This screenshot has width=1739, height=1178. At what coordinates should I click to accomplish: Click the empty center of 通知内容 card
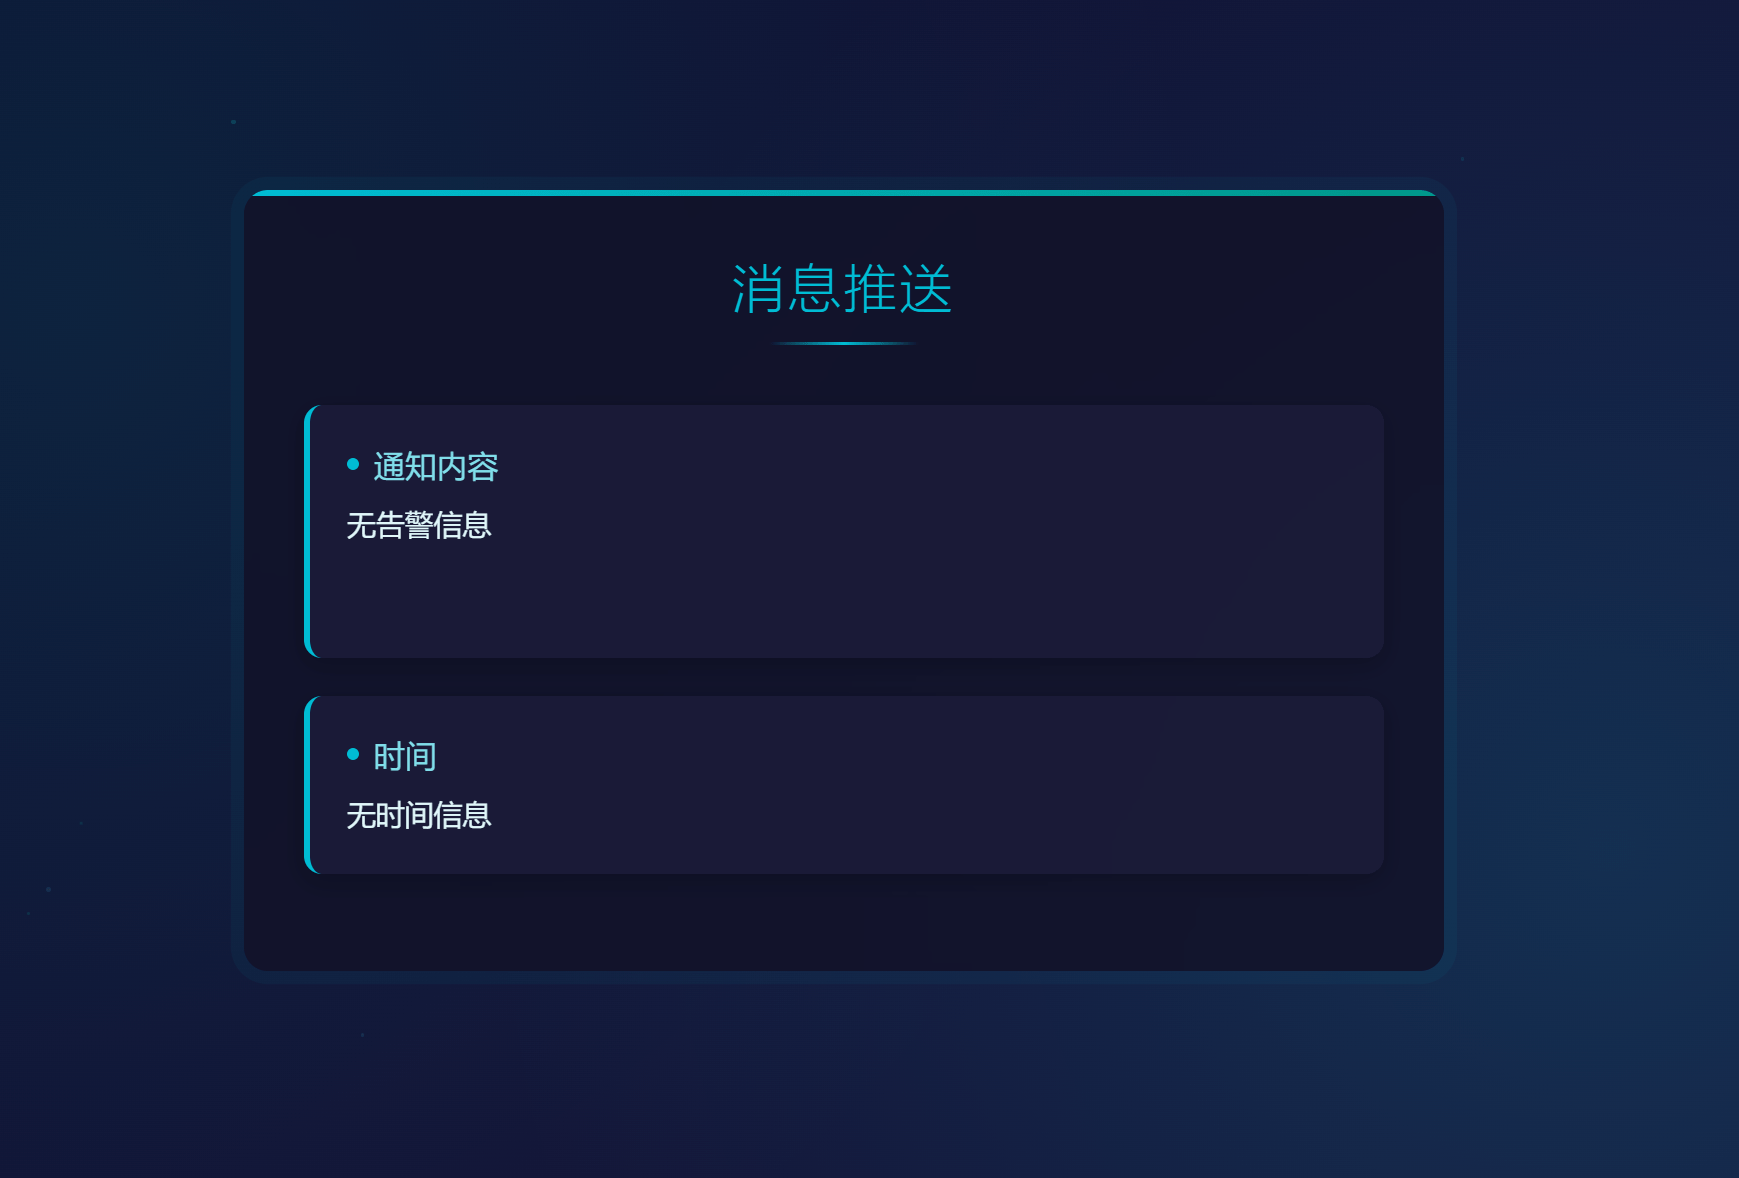[845, 560]
